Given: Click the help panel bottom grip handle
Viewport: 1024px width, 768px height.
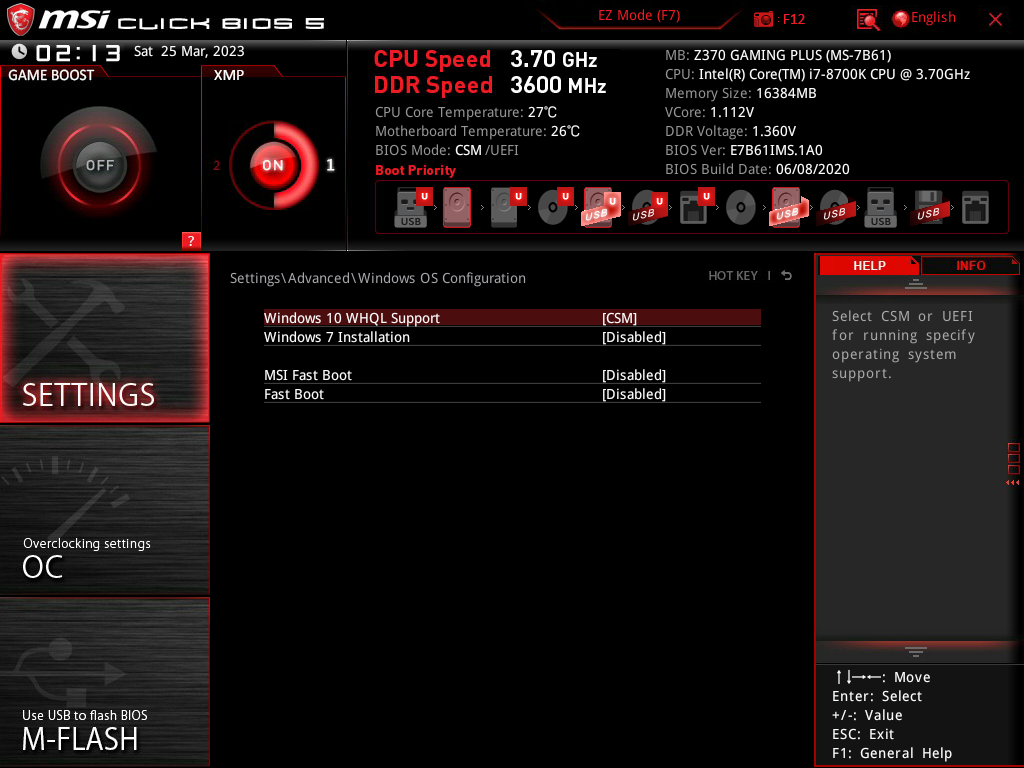Looking at the screenshot, I should point(916,652).
